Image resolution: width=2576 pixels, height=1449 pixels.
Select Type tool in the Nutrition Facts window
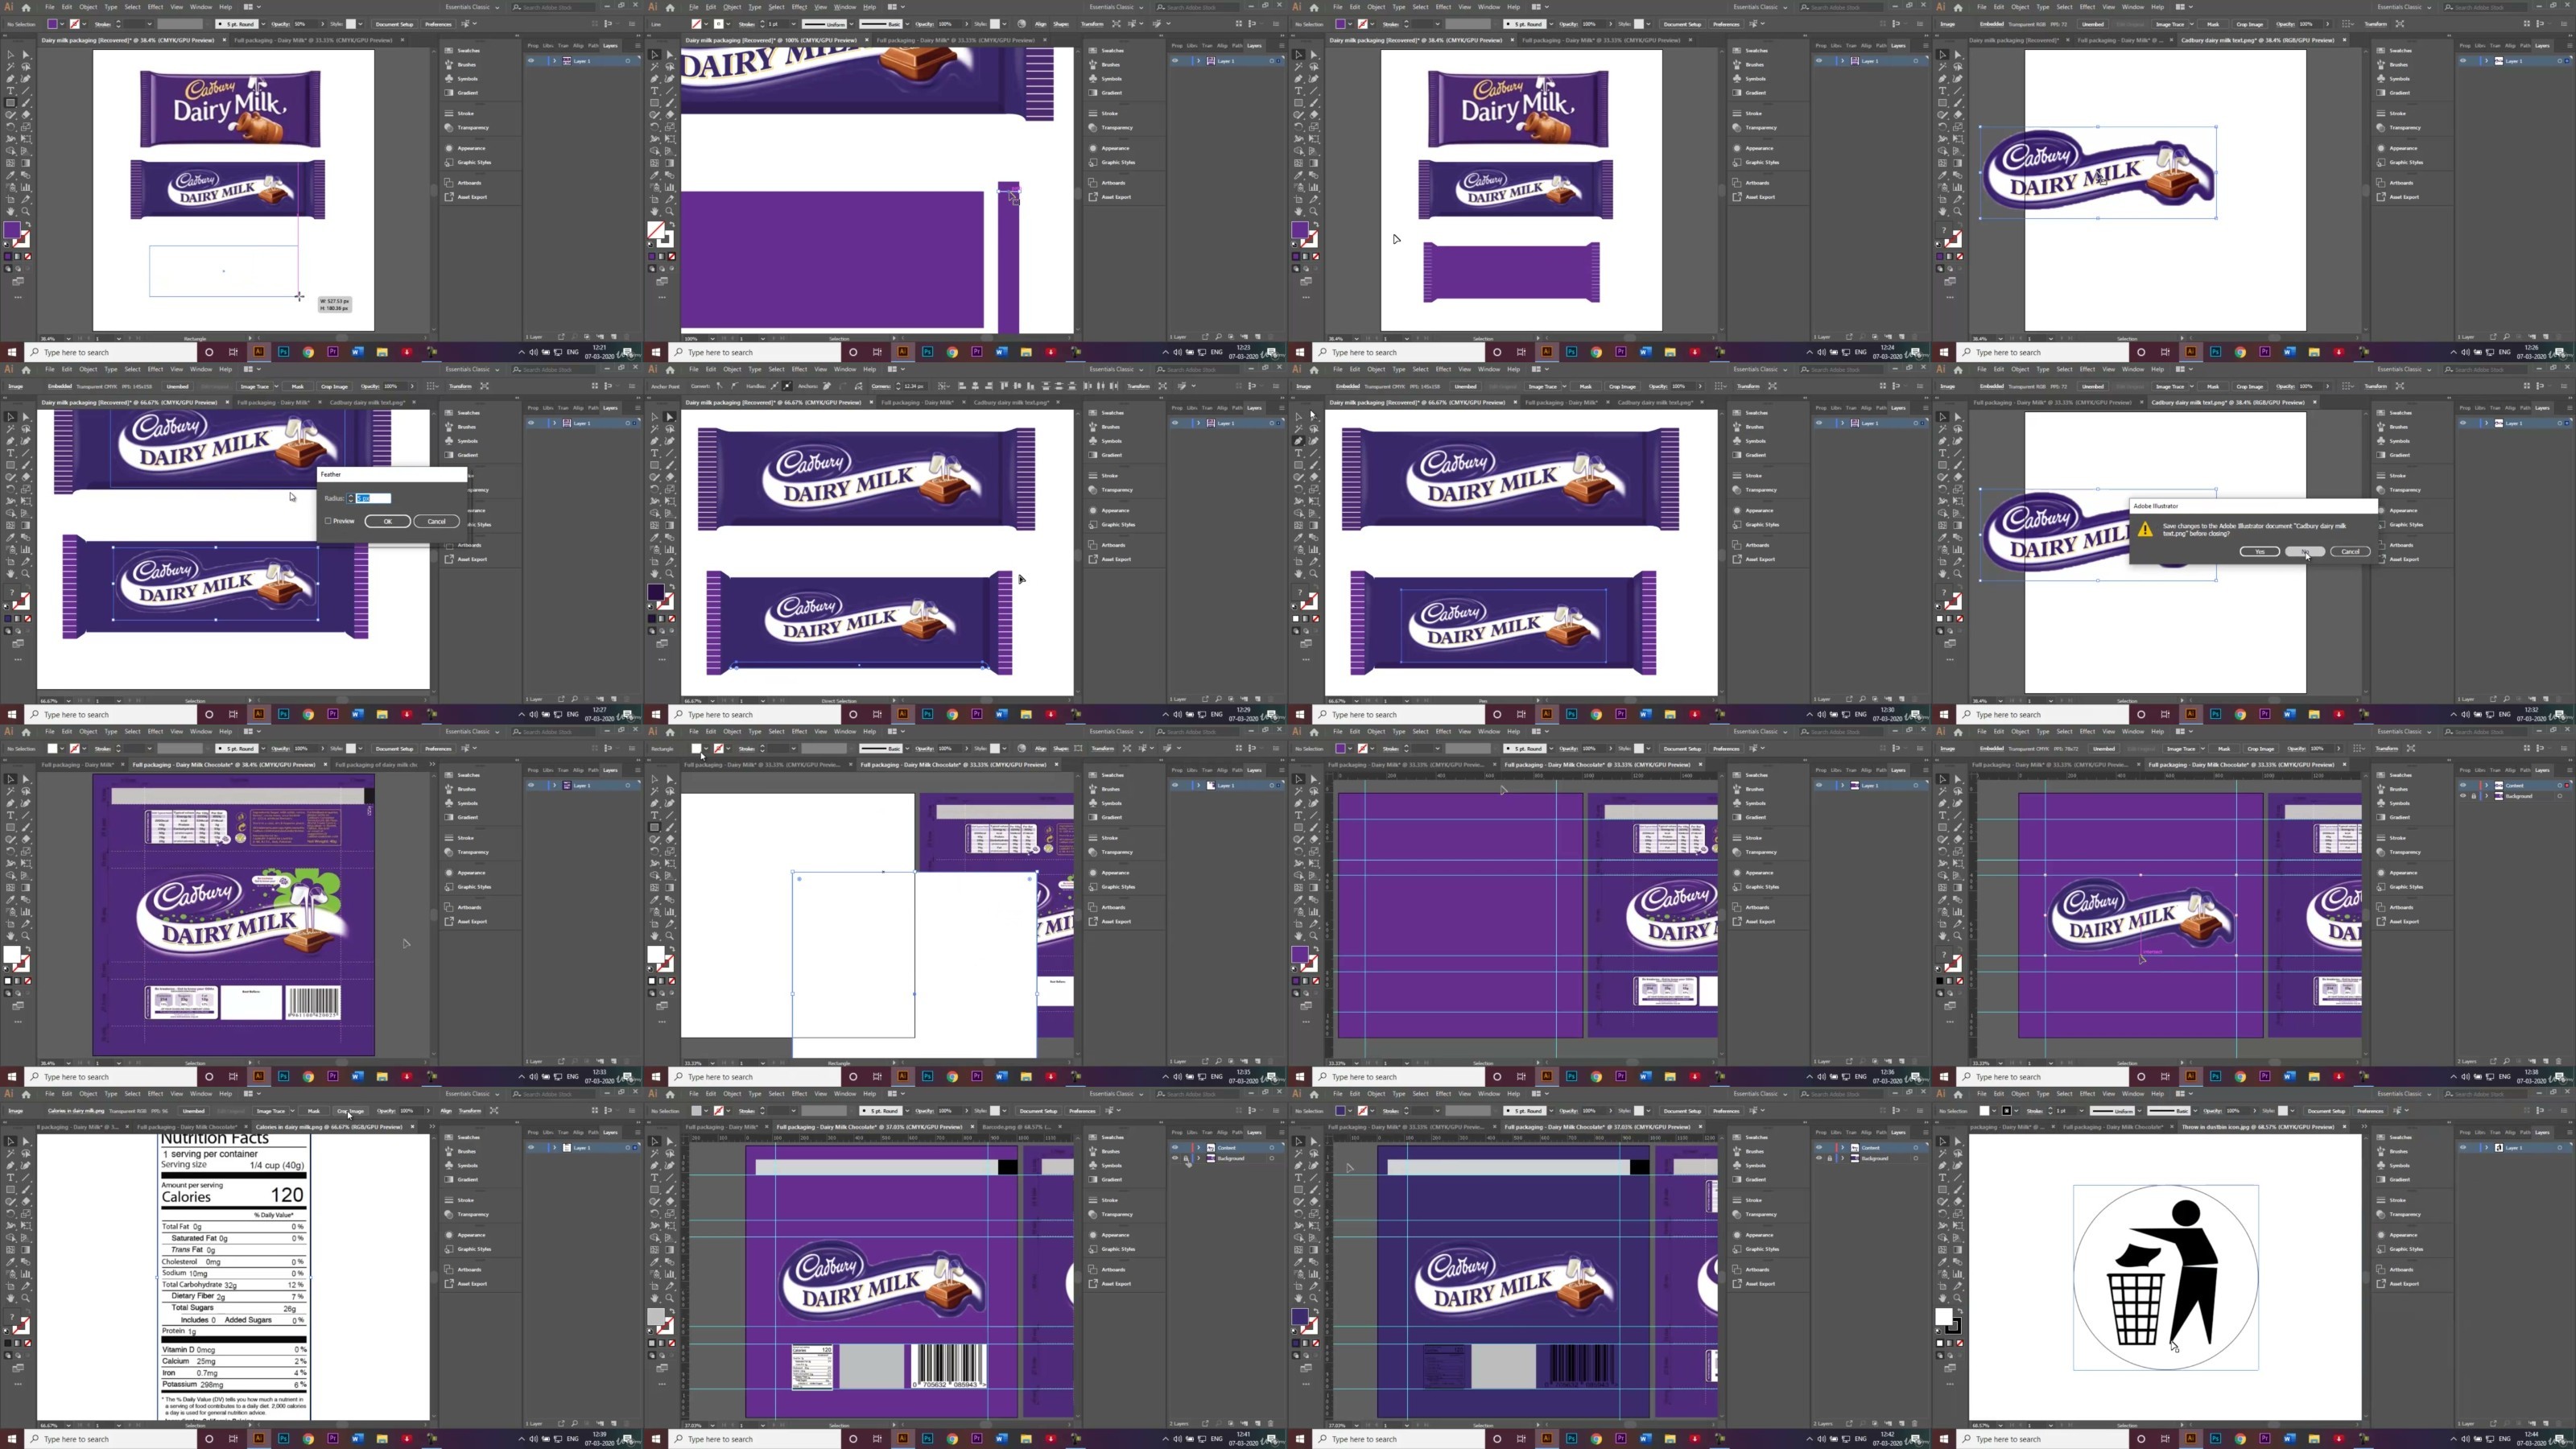pos(11,1178)
